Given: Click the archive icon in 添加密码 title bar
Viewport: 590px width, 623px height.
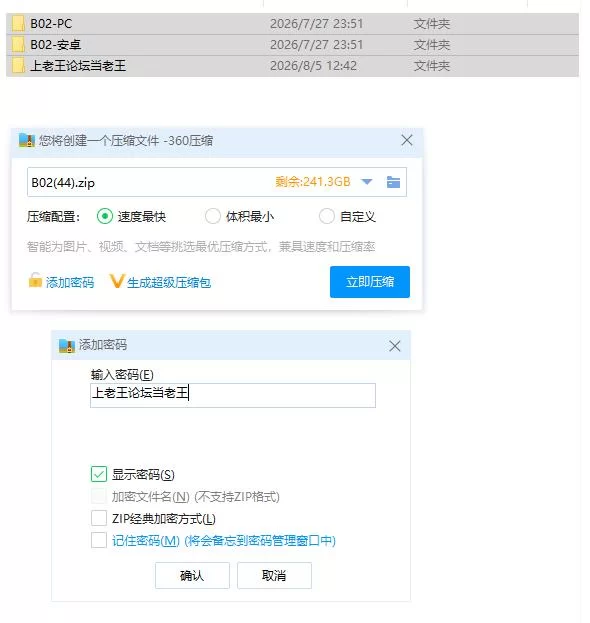Looking at the screenshot, I should 67,346.
